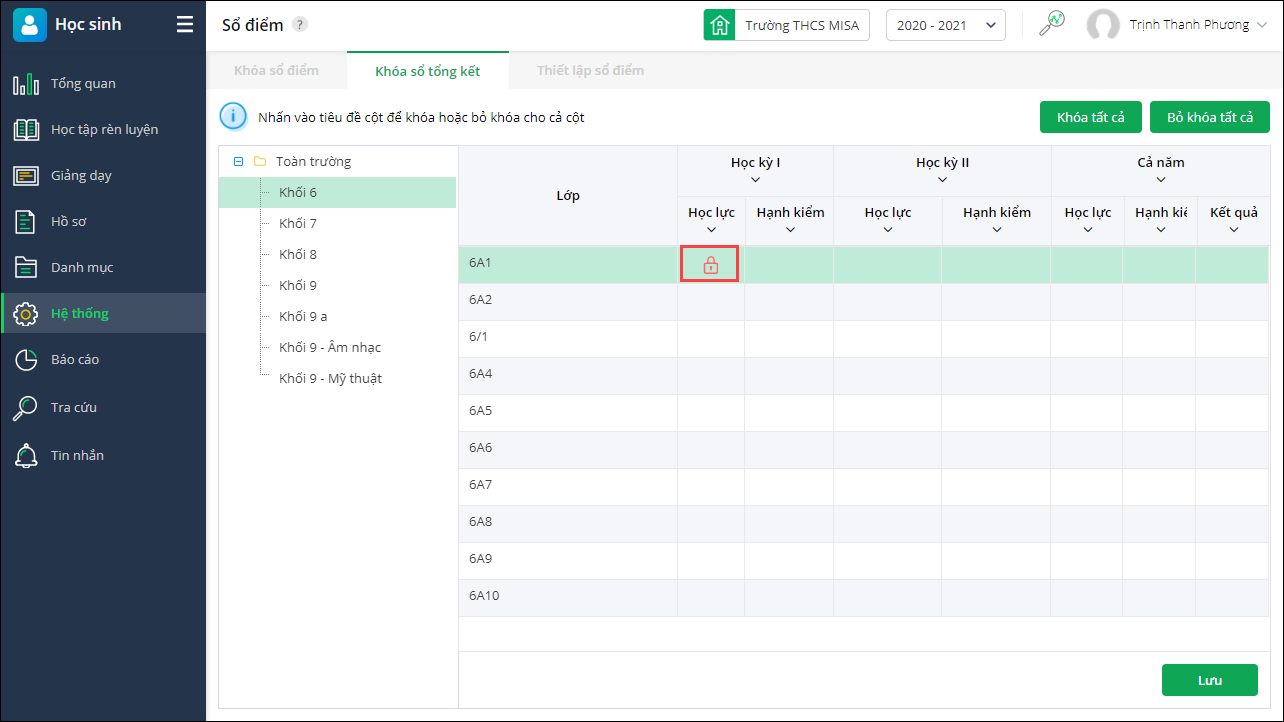1284x722 pixels.
Task: Click the blue info icon
Action: 233,117
